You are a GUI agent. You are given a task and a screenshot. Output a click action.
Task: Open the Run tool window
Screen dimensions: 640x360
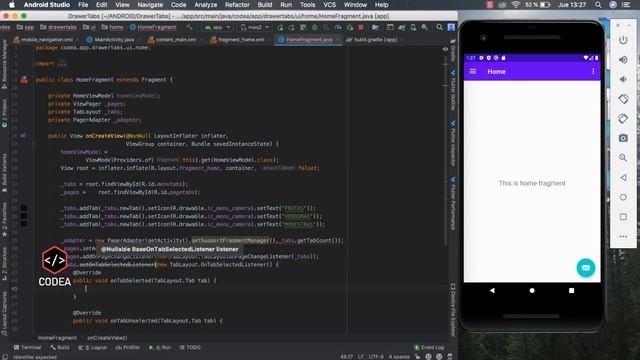[x=160, y=347]
